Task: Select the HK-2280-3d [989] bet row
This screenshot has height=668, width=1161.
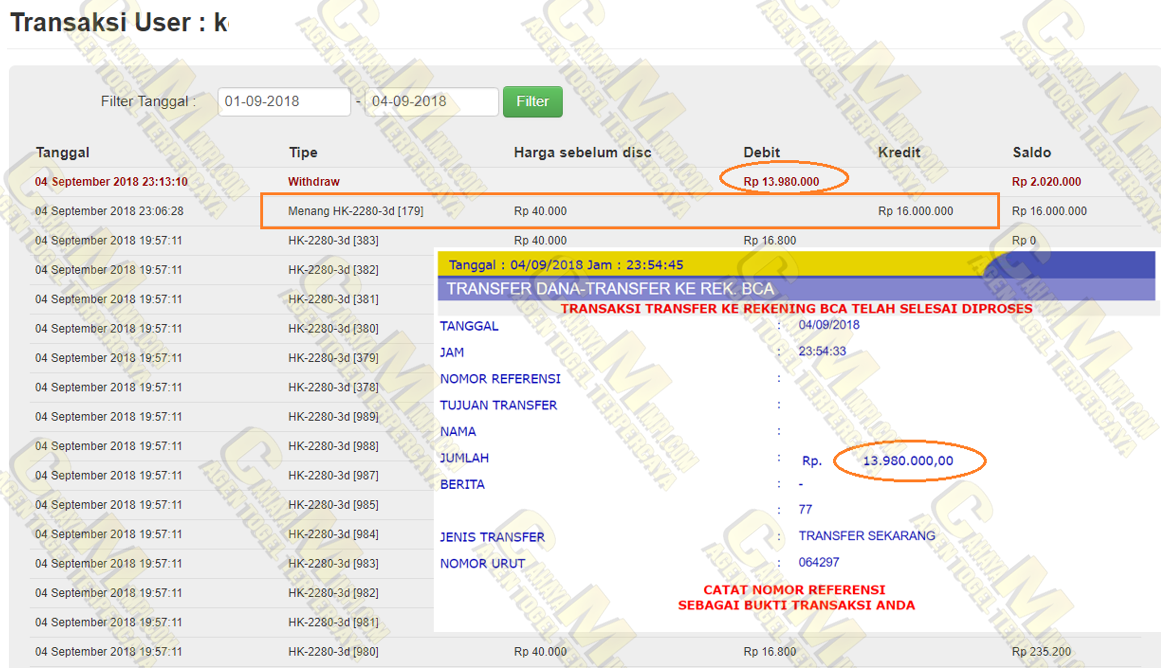Action: [333, 417]
